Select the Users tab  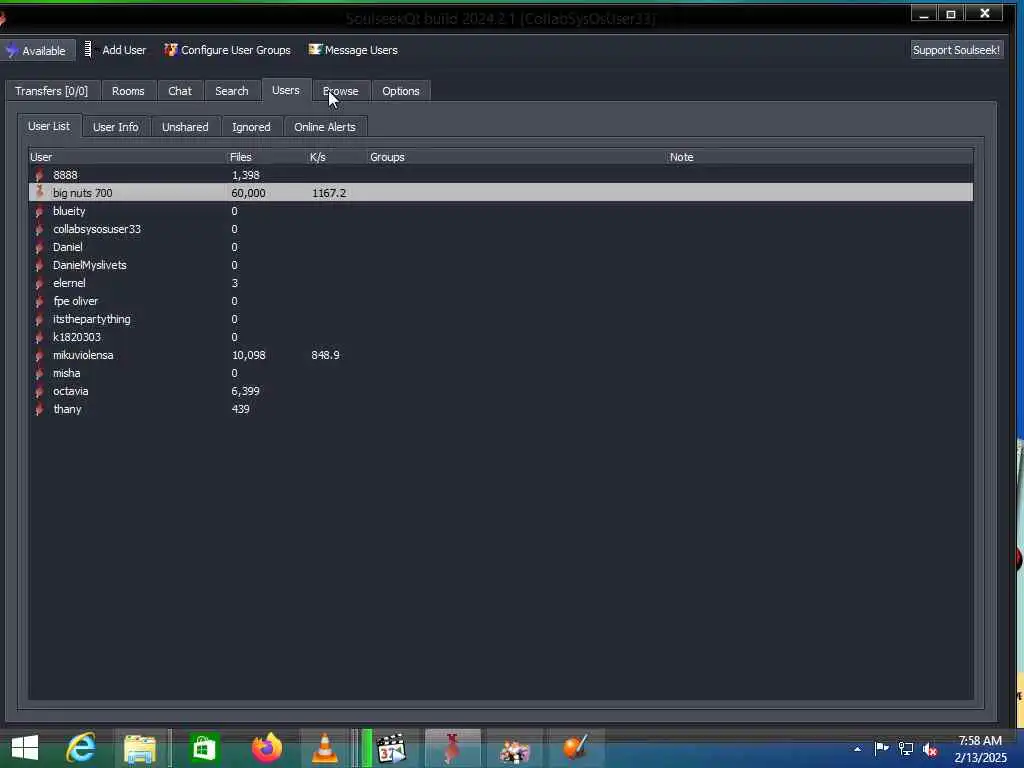click(x=286, y=90)
